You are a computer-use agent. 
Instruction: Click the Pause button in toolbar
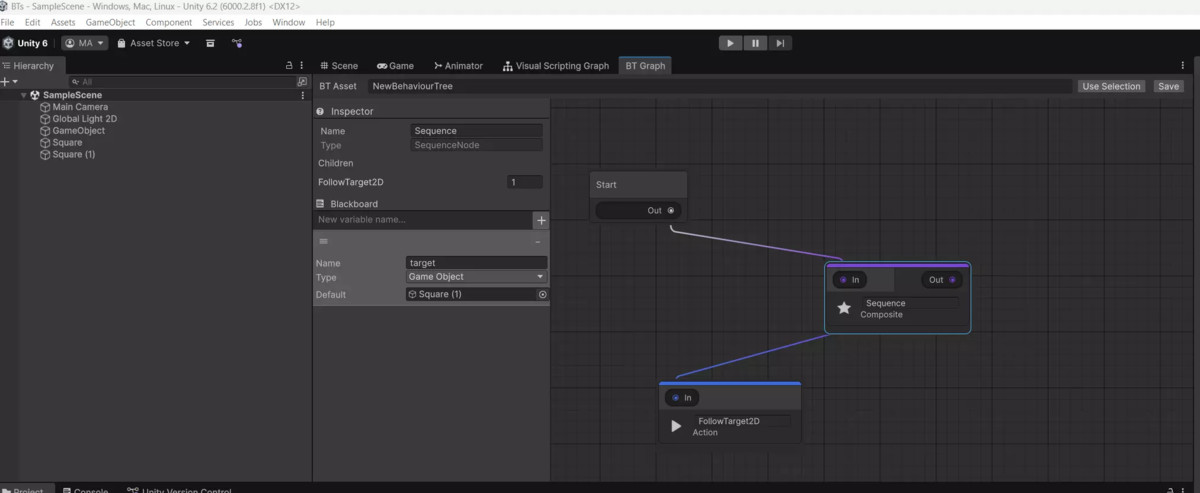click(755, 43)
